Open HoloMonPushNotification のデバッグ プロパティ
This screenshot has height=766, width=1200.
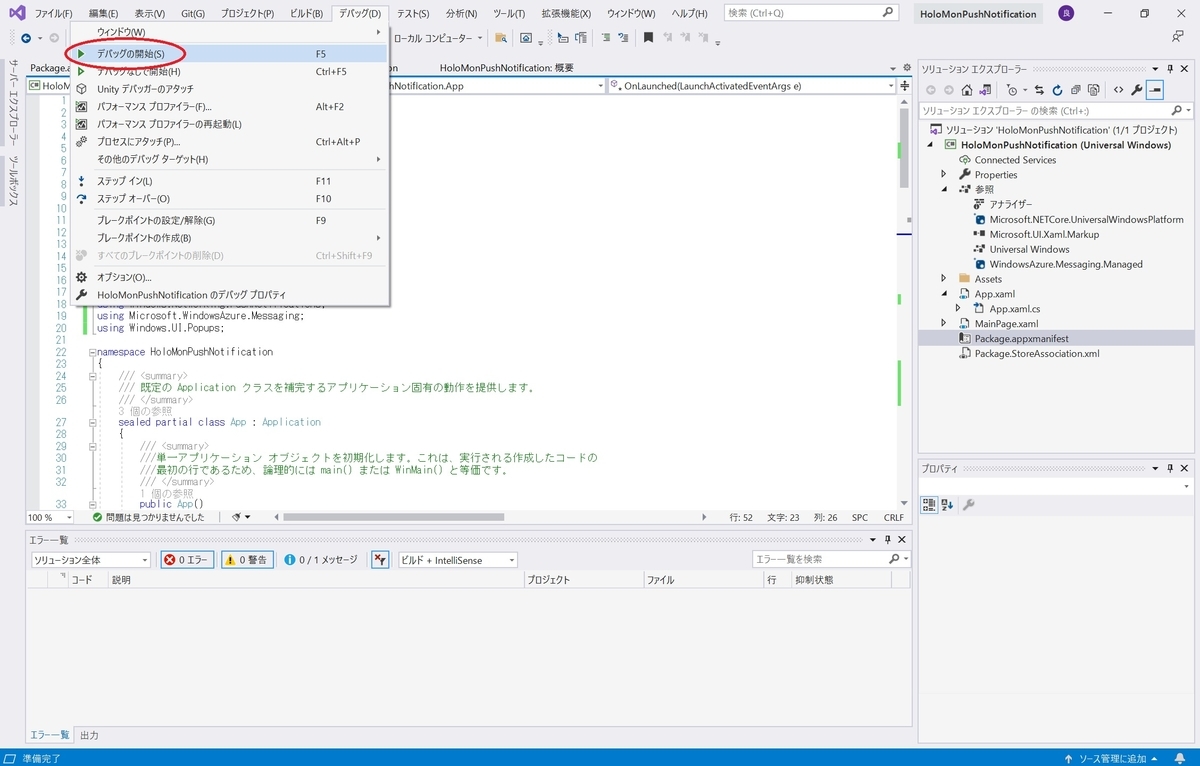pos(229,295)
